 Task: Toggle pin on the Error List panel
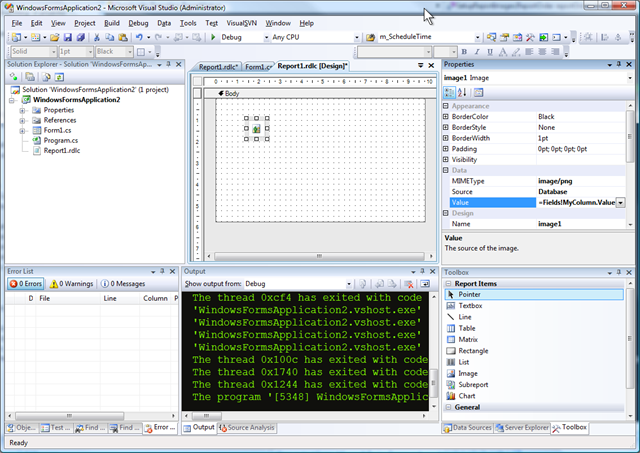(x=162, y=271)
